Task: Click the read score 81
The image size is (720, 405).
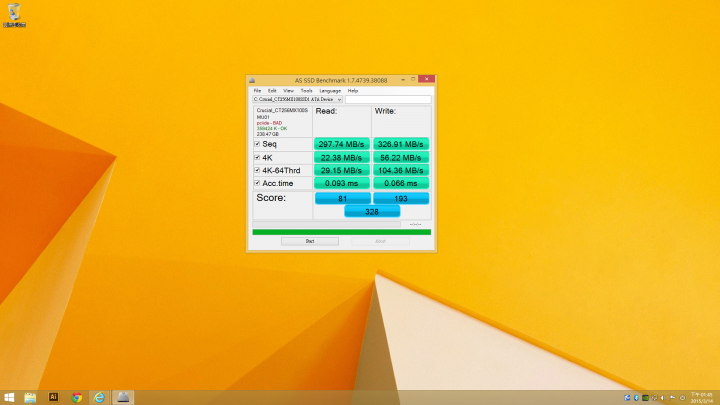Action: (343, 198)
